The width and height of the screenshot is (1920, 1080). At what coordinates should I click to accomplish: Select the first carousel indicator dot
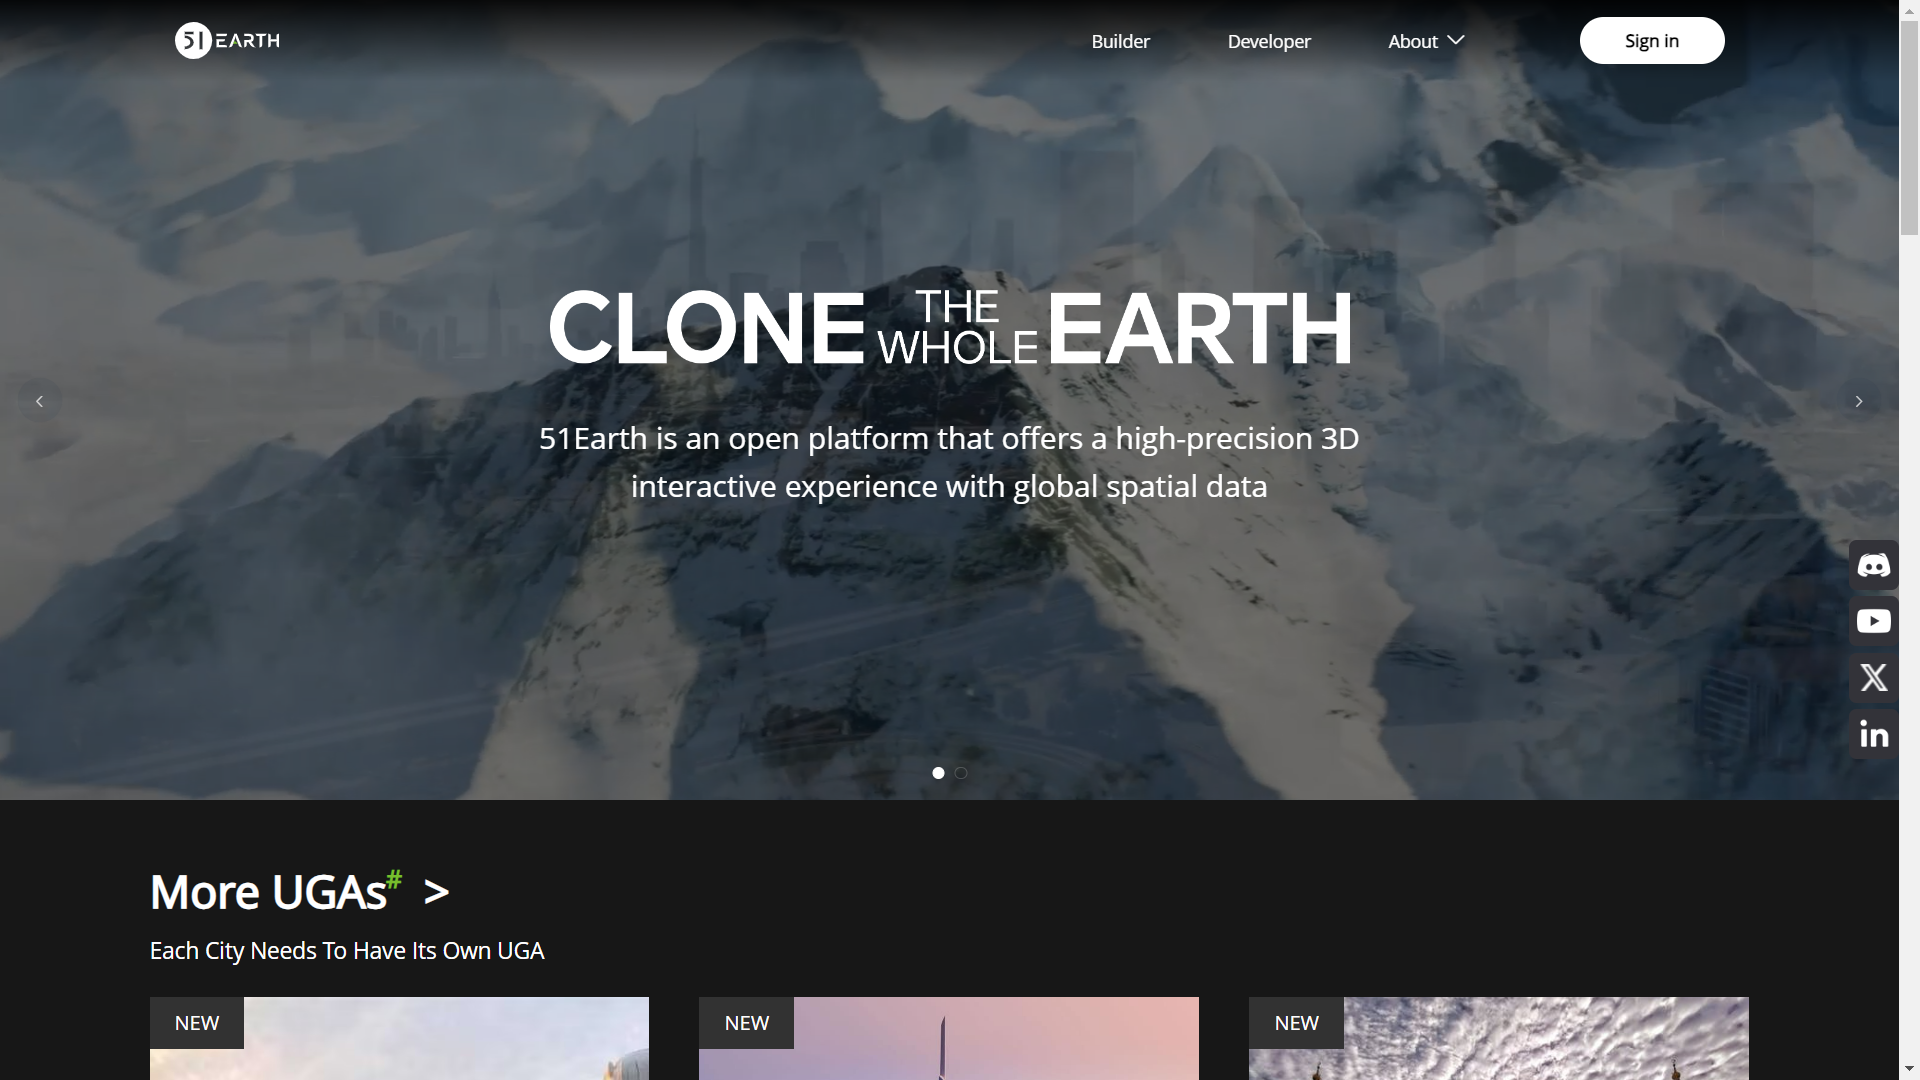pyautogui.click(x=938, y=773)
